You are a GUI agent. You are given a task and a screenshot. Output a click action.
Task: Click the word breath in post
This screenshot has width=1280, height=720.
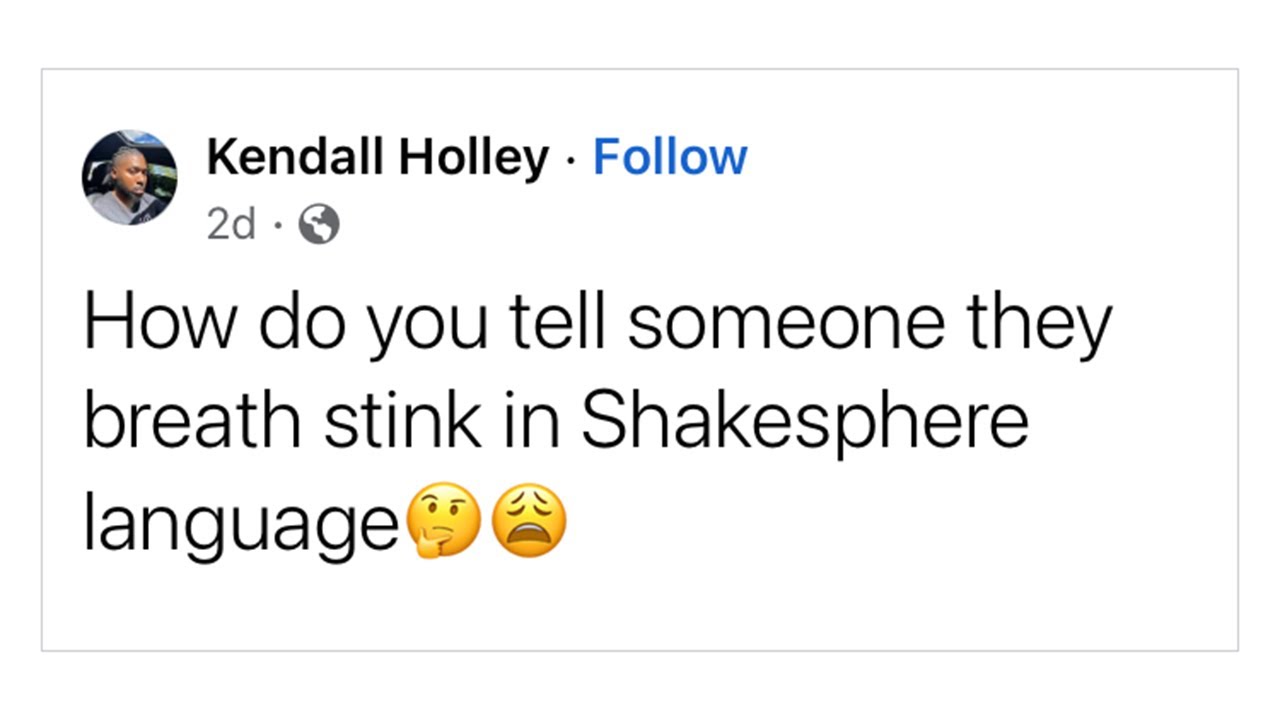pyautogui.click(x=191, y=423)
